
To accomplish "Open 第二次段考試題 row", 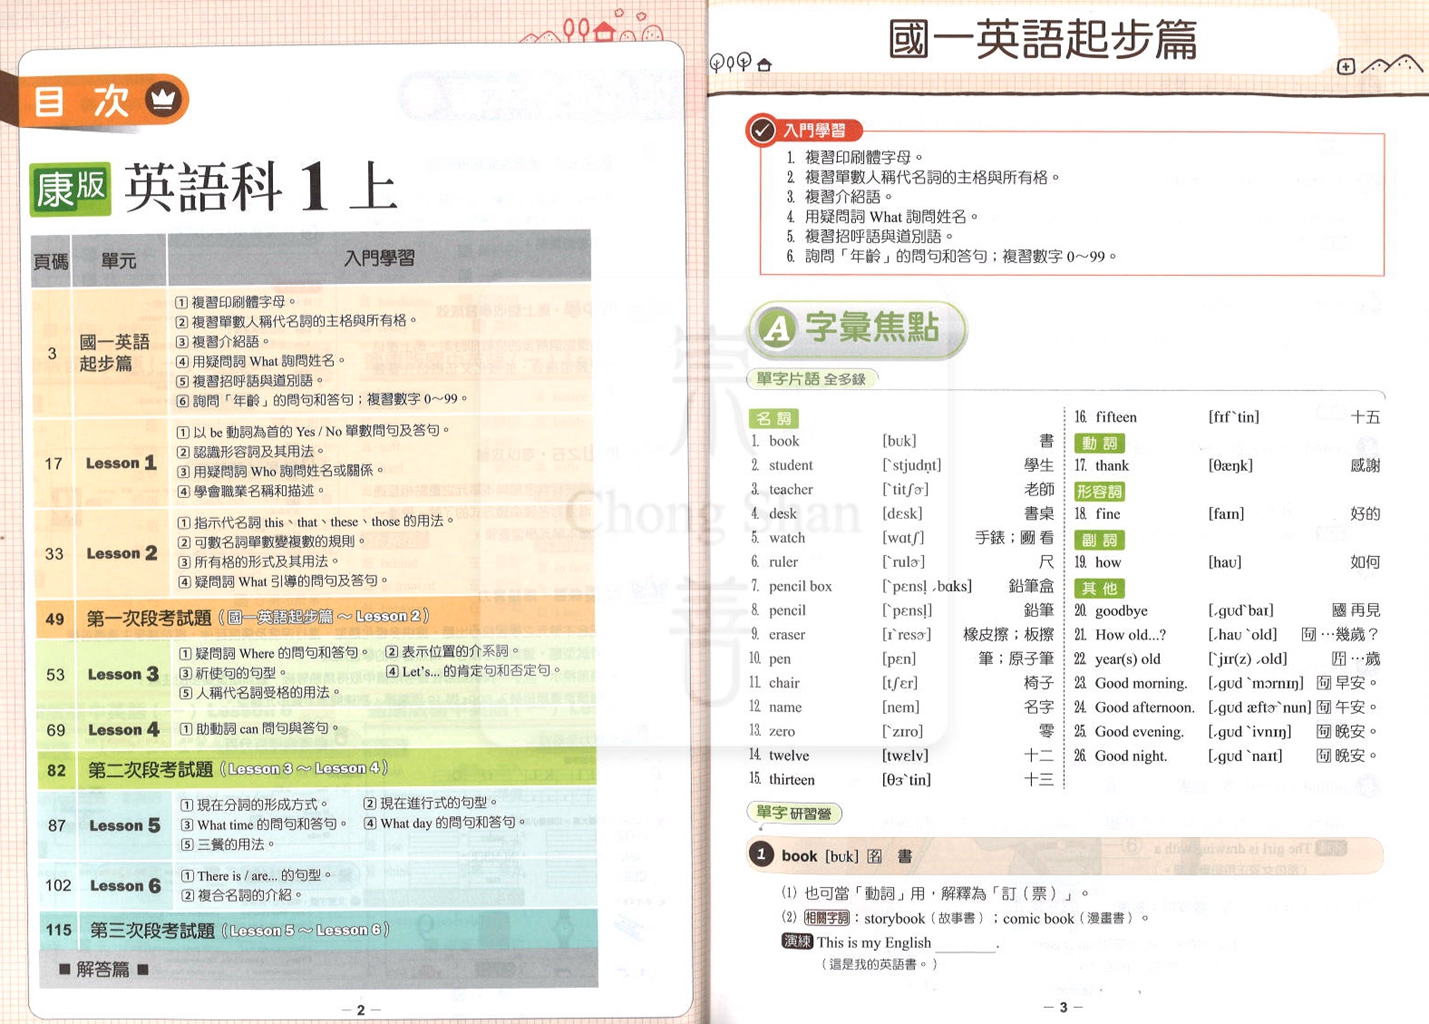I will (317, 769).
